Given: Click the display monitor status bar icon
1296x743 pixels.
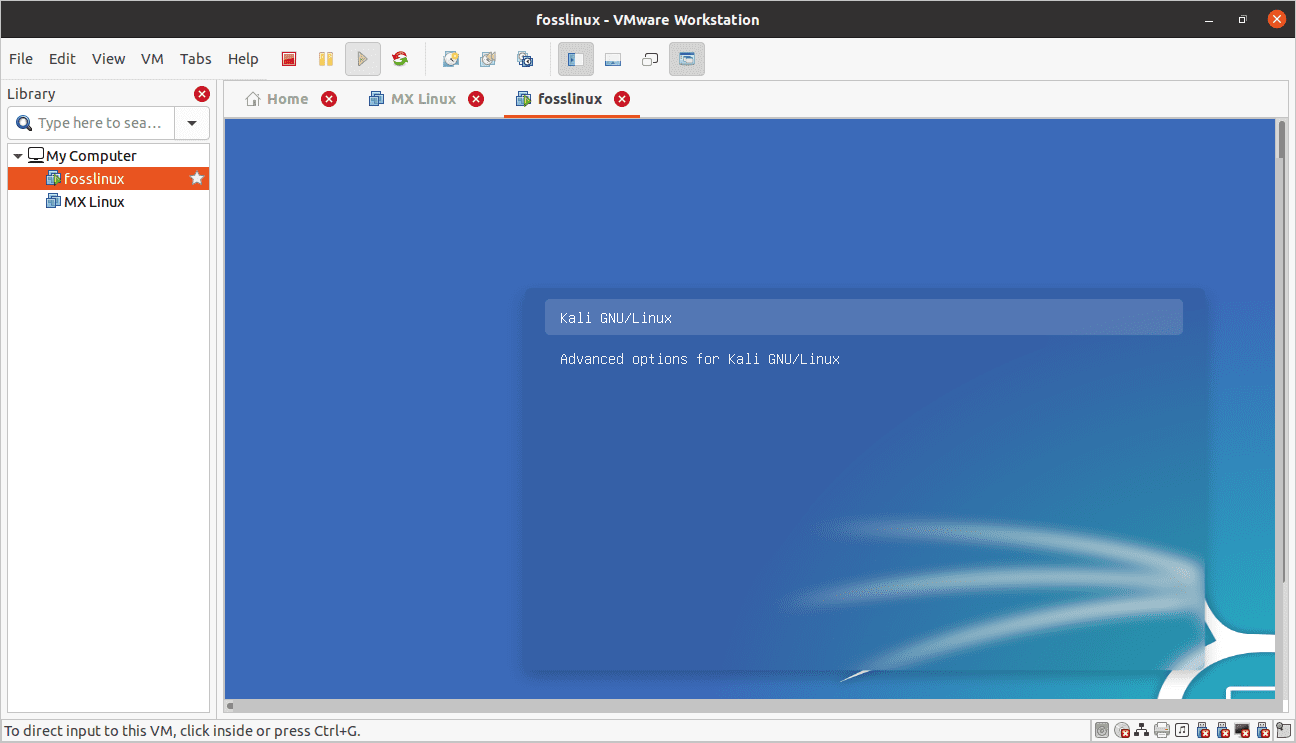Looking at the screenshot, I should [x=1244, y=731].
